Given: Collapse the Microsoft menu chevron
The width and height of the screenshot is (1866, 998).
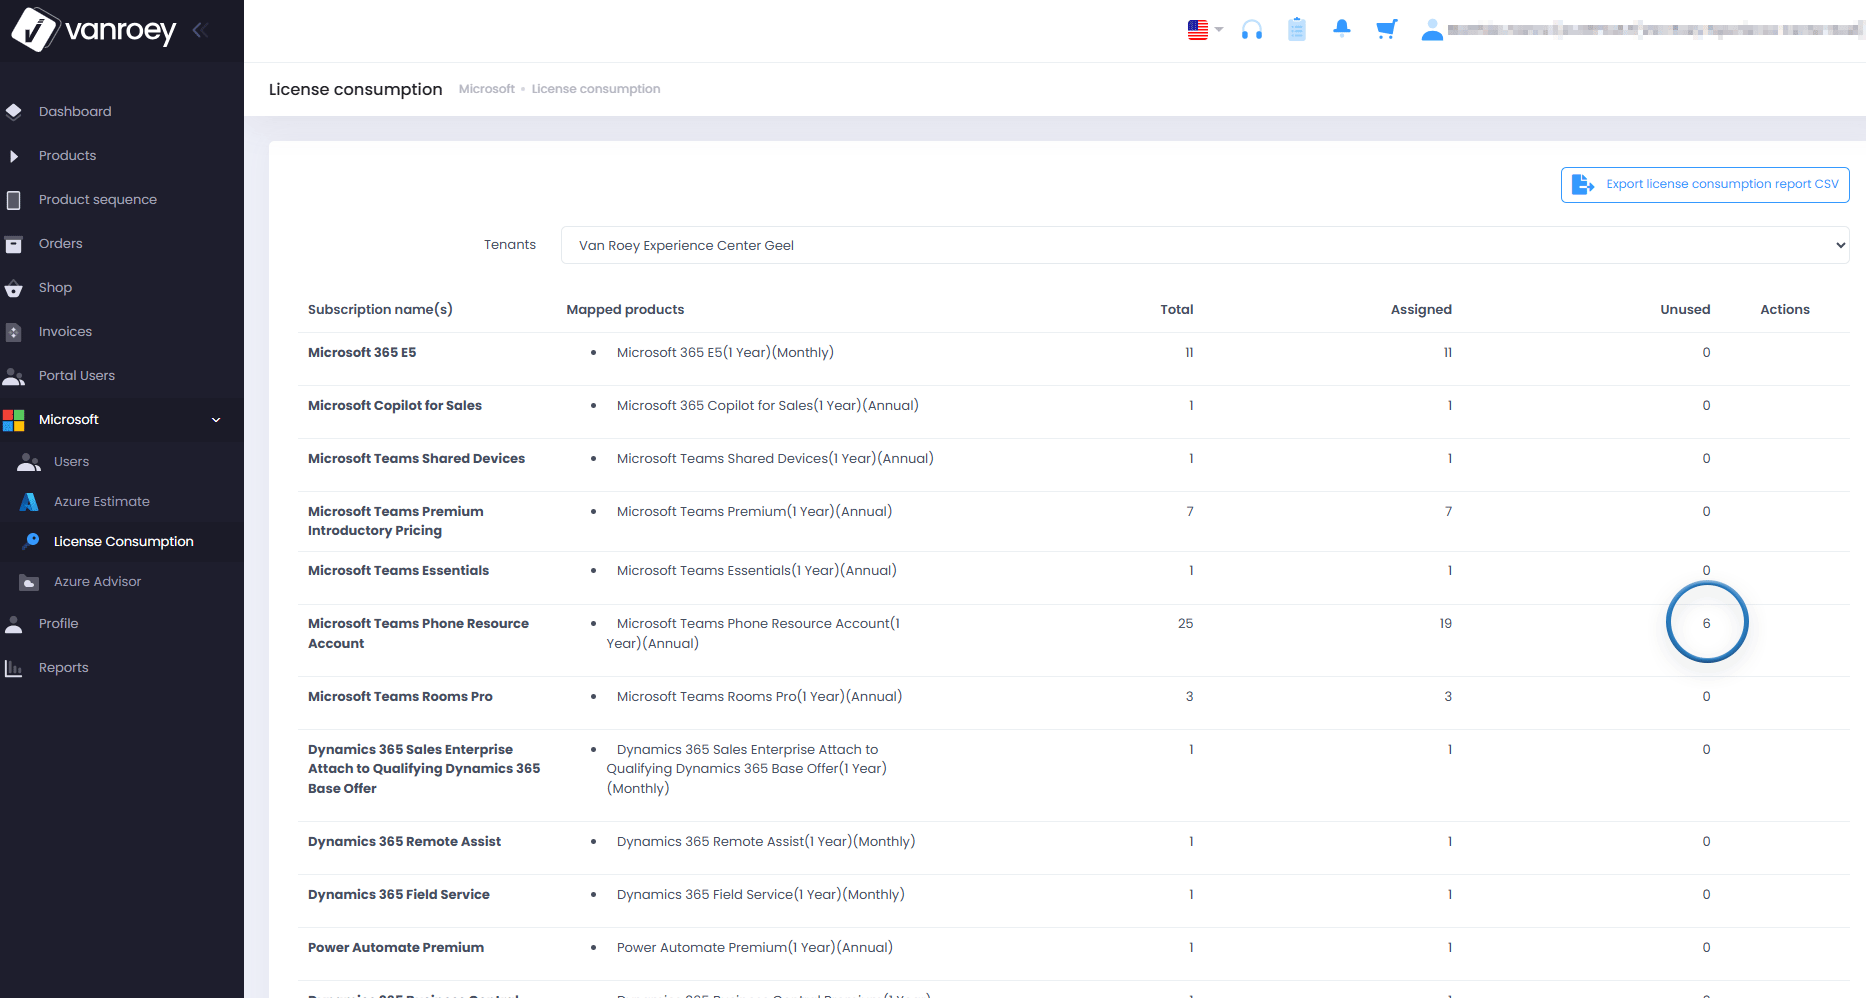Looking at the screenshot, I should pos(216,420).
